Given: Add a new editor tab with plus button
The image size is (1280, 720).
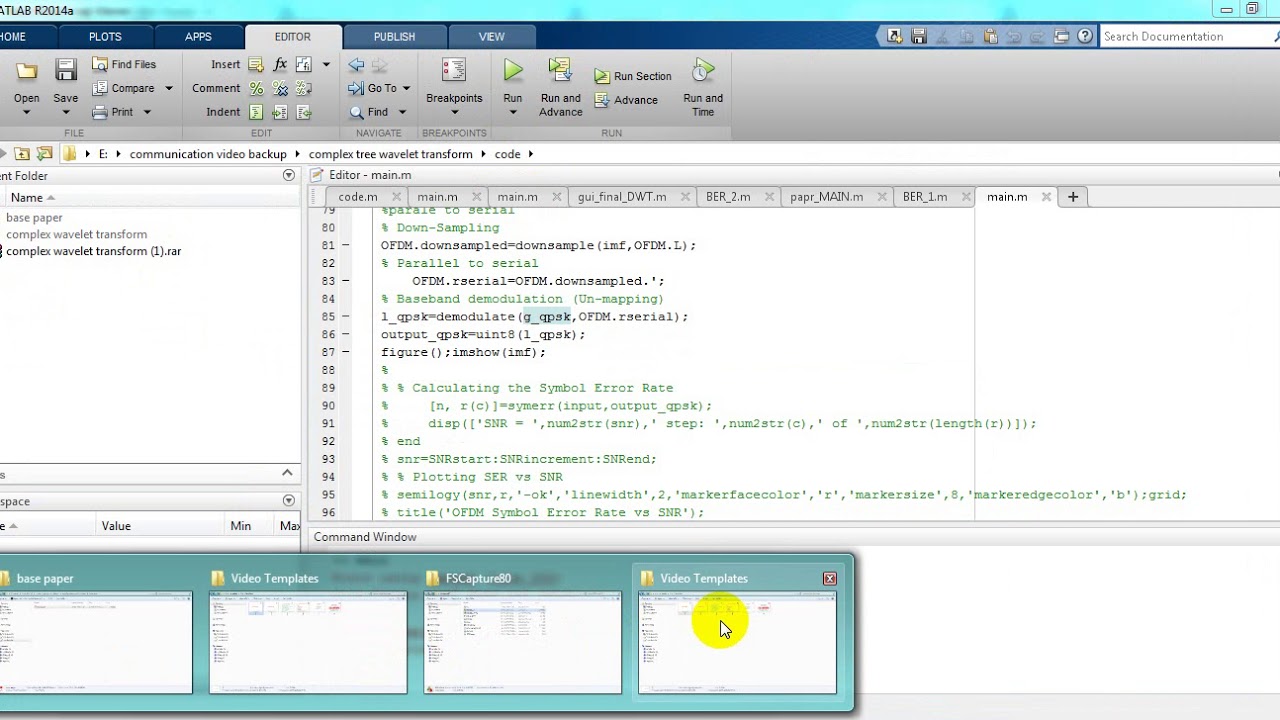Looking at the screenshot, I should [1073, 197].
